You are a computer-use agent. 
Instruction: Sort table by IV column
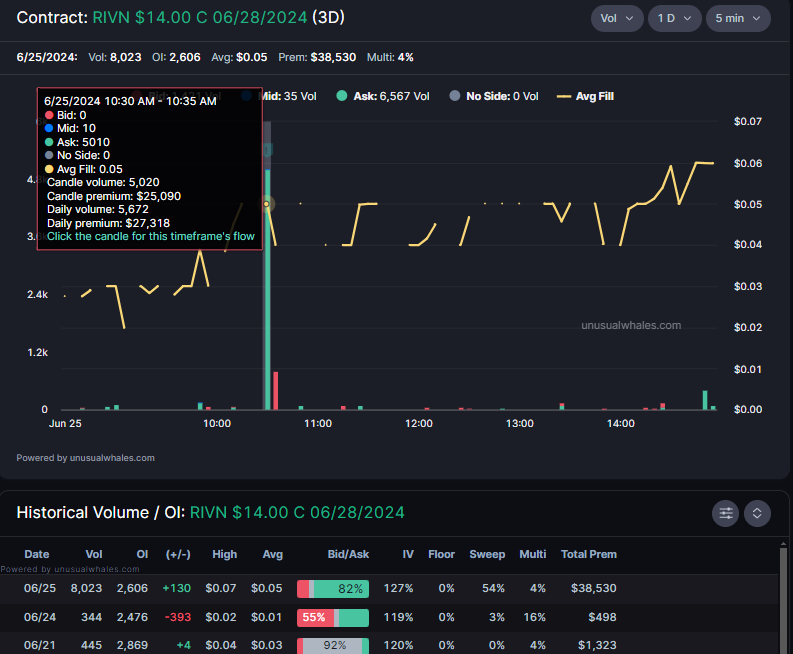(x=408, y=554)
